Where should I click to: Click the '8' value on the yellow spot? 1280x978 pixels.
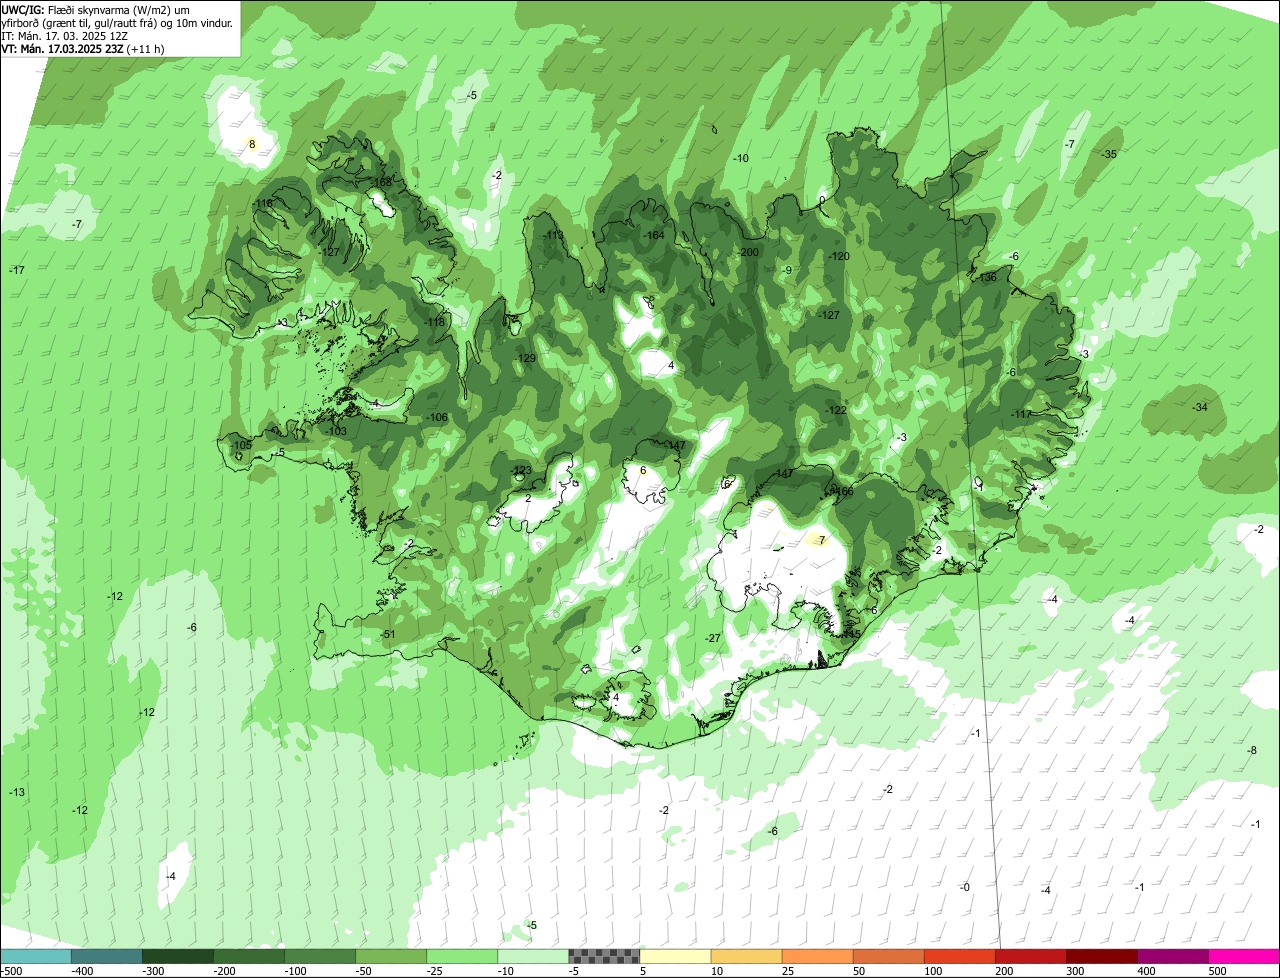click(252, 144)
